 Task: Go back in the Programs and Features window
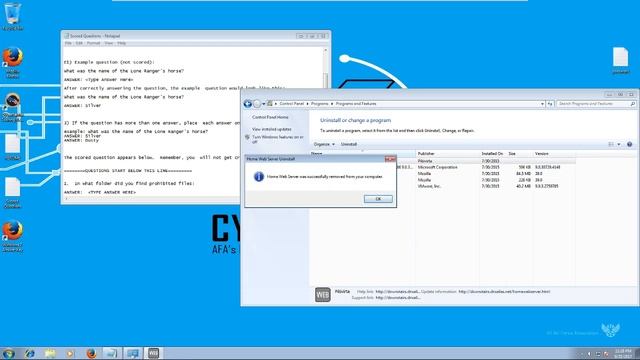pyautogui.click(x=247, y=104)
